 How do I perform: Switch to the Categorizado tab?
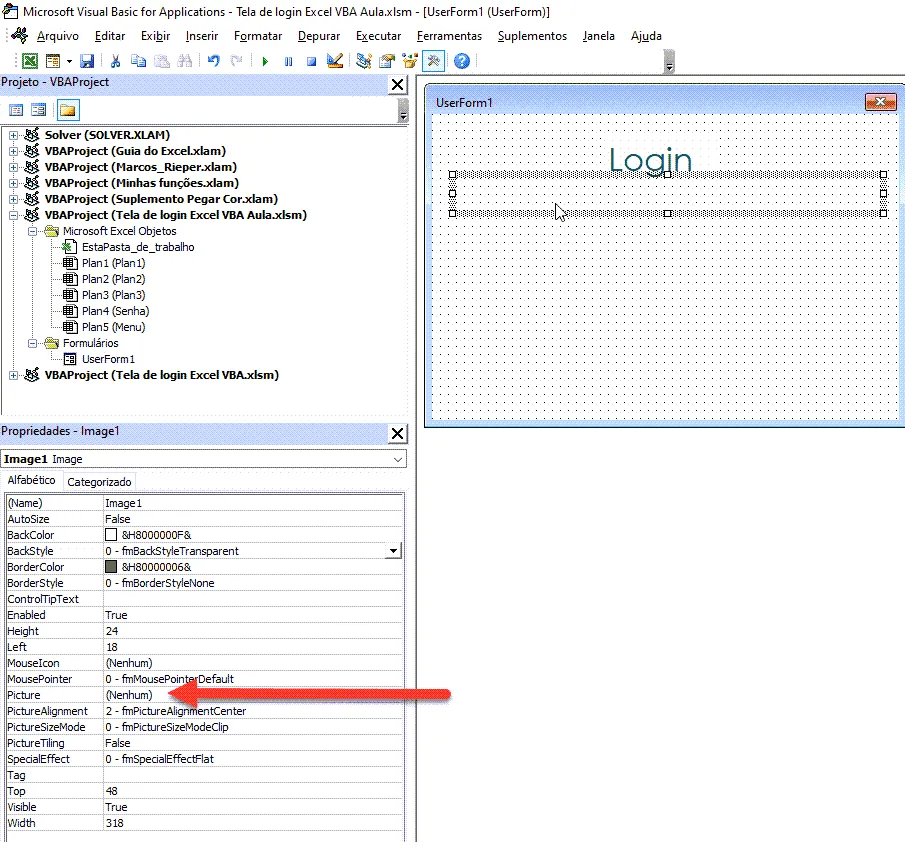99,482
